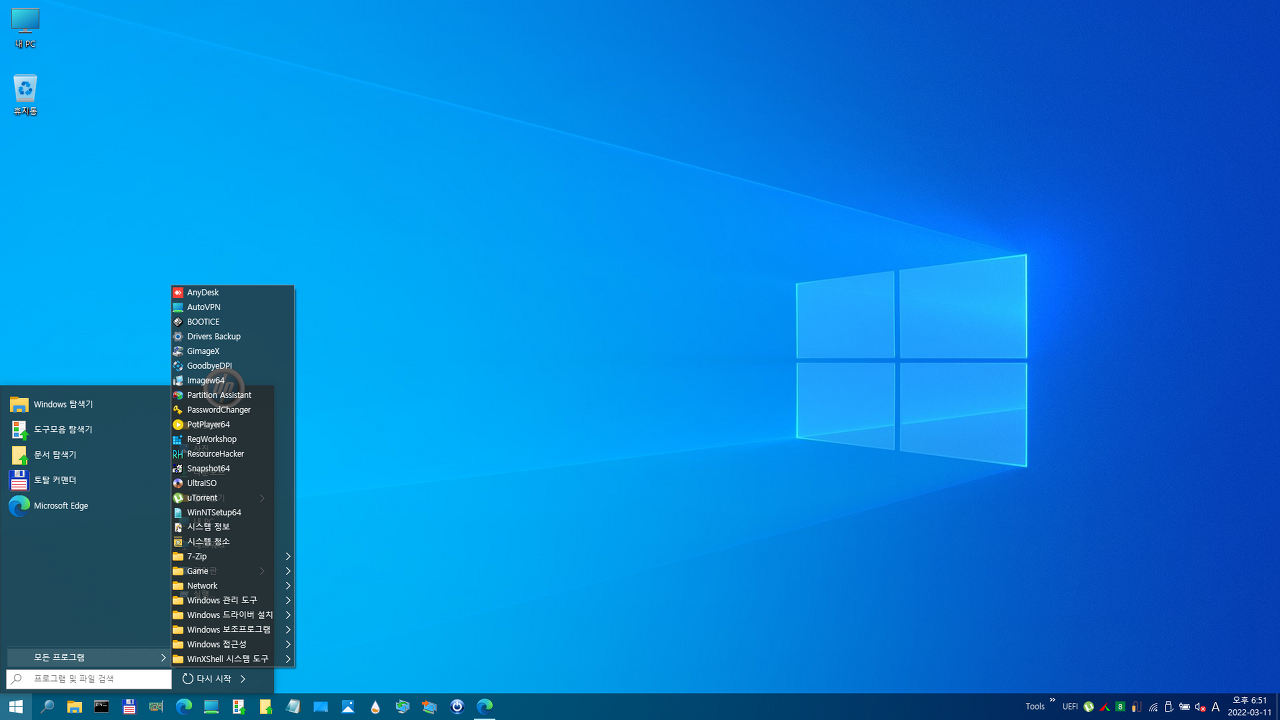Focus the 프로그램 및 파일 검색 box
Screen dimensions: 1280x720
(x=89, y=679)
